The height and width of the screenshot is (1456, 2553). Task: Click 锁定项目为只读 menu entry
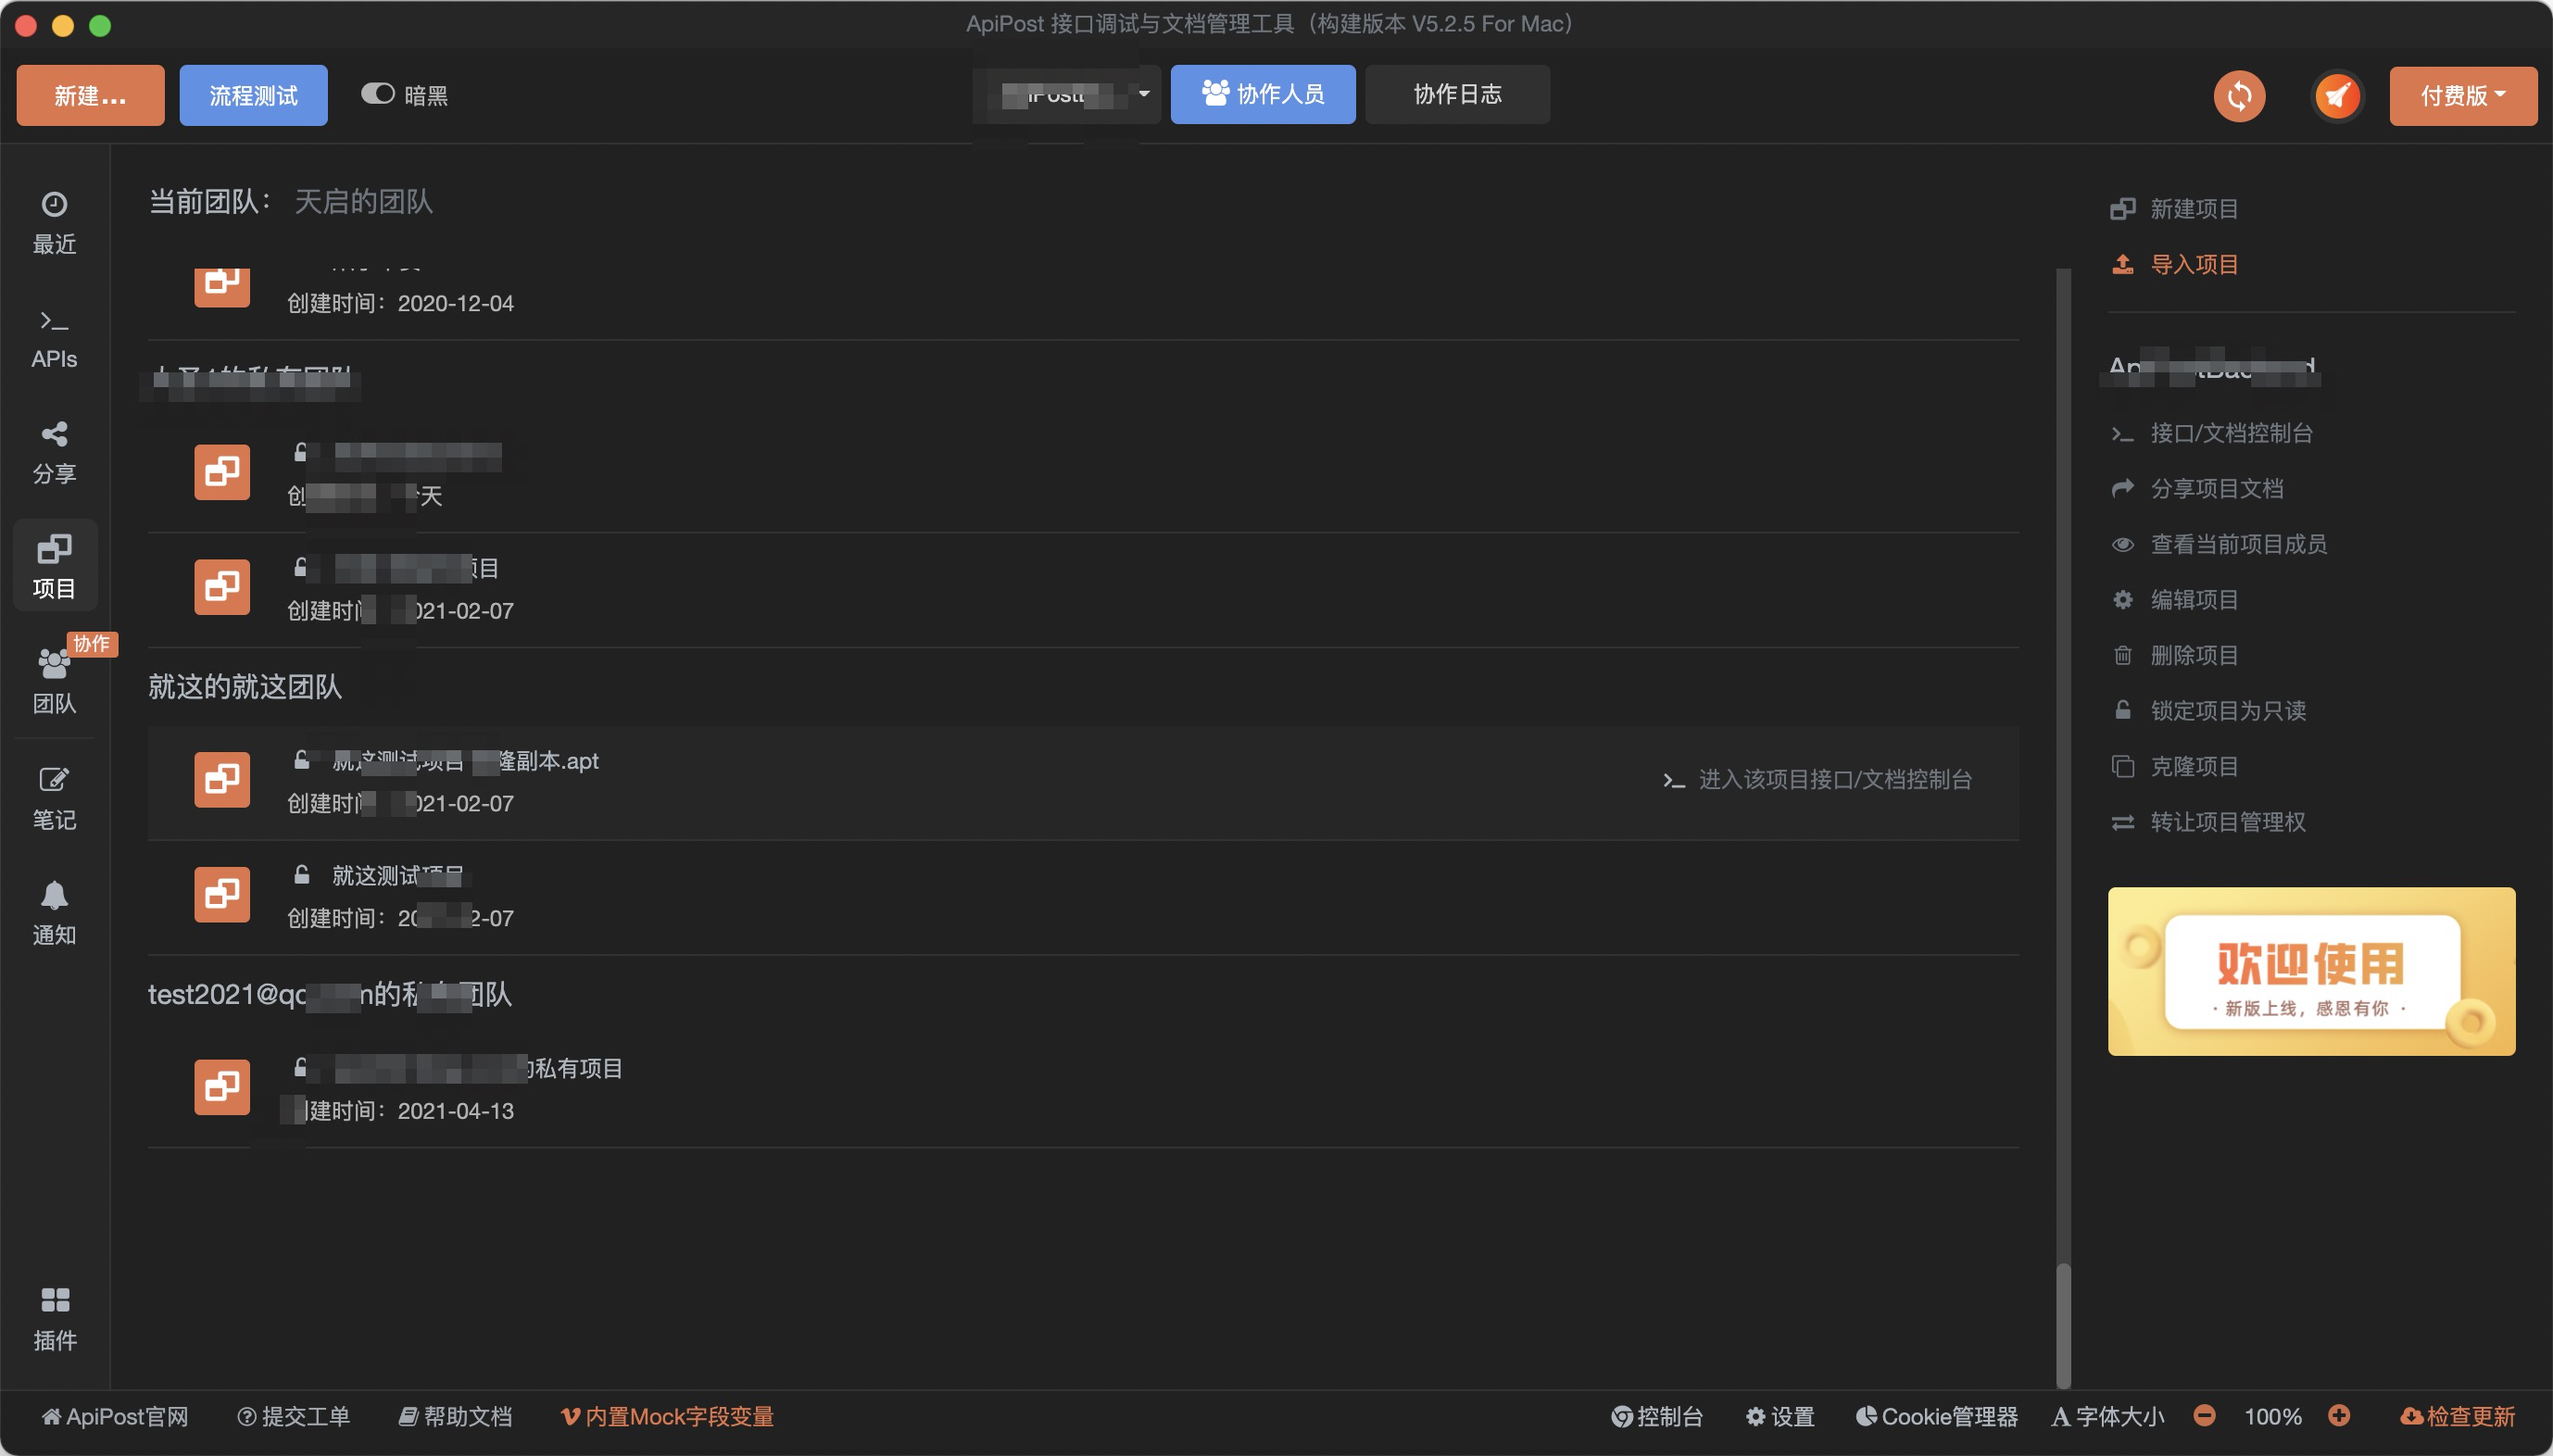coord(2208,710)
